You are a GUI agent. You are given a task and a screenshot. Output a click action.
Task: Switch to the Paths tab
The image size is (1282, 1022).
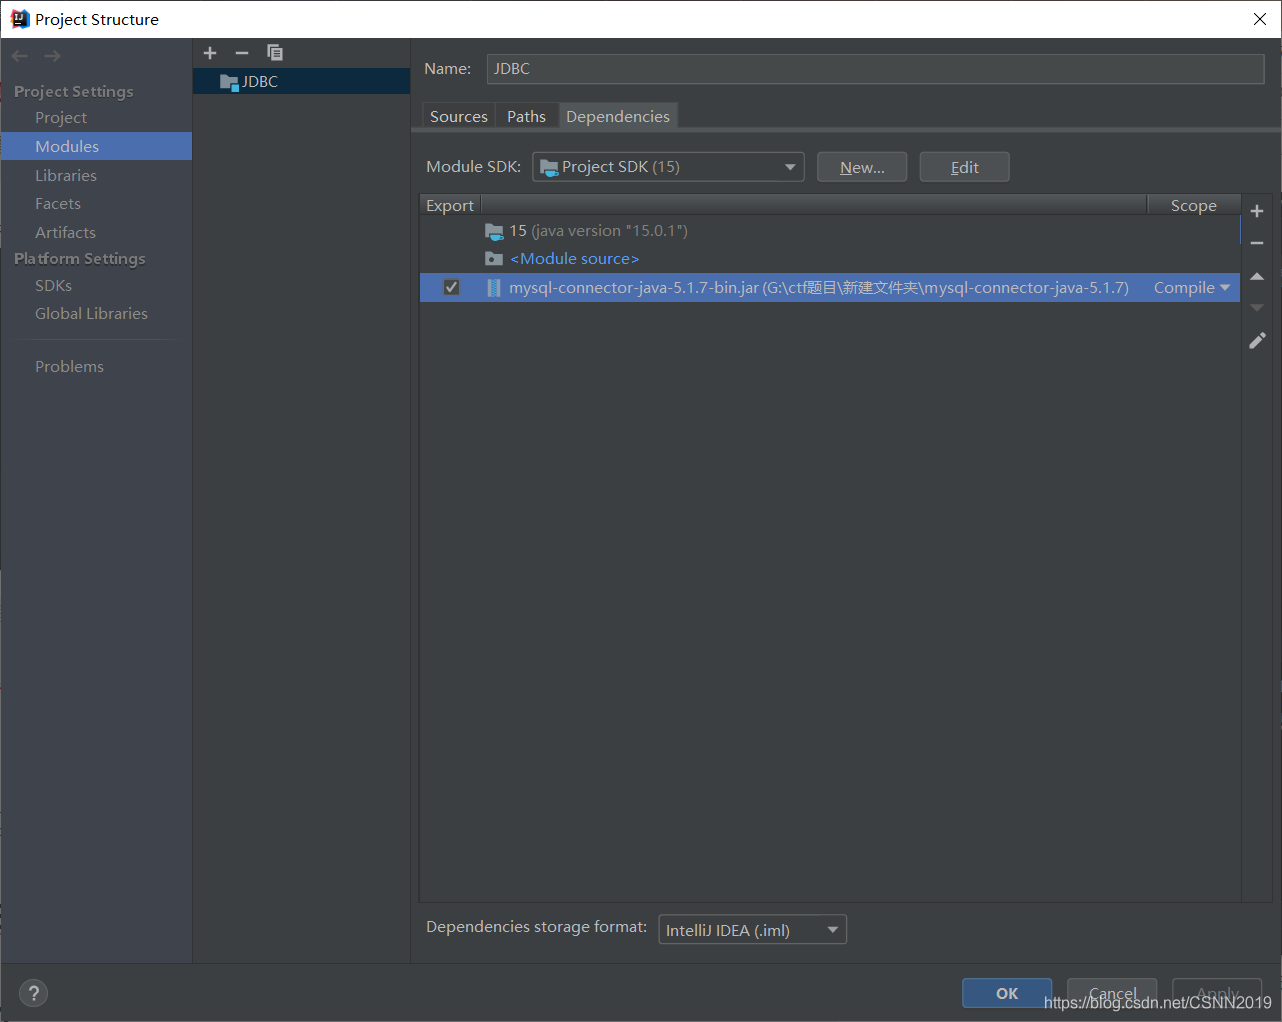pos(526,116)
